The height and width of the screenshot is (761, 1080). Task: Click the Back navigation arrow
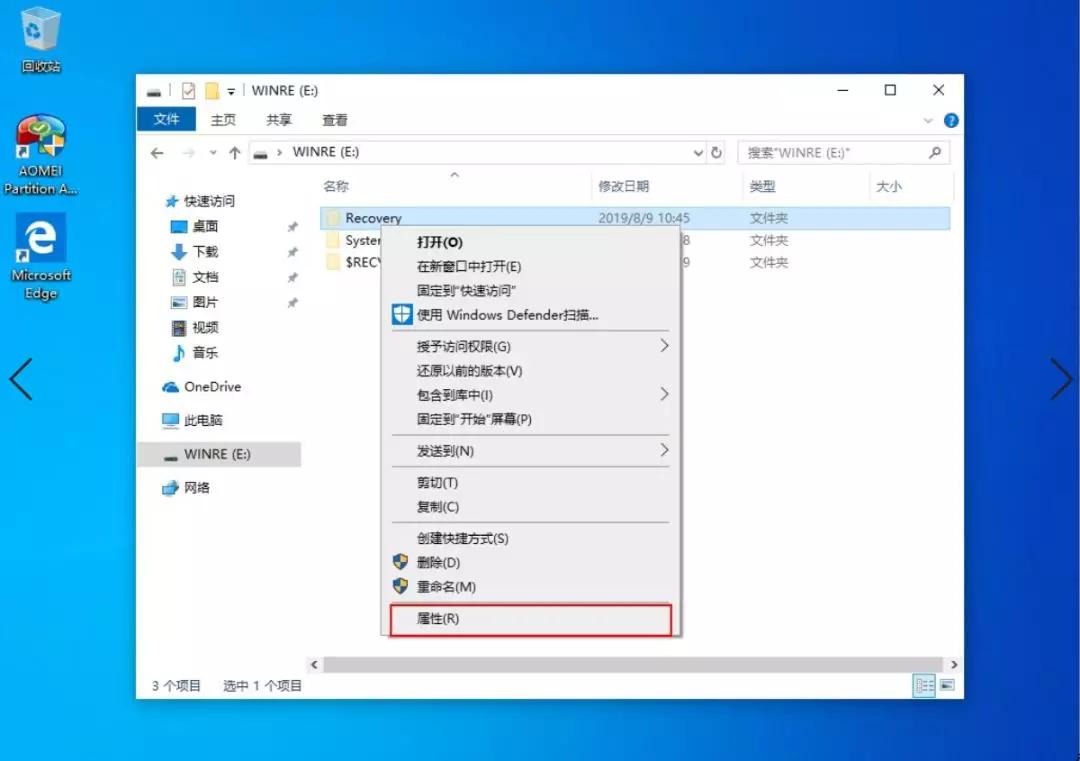pyautogui.click(x=157, y=153)
